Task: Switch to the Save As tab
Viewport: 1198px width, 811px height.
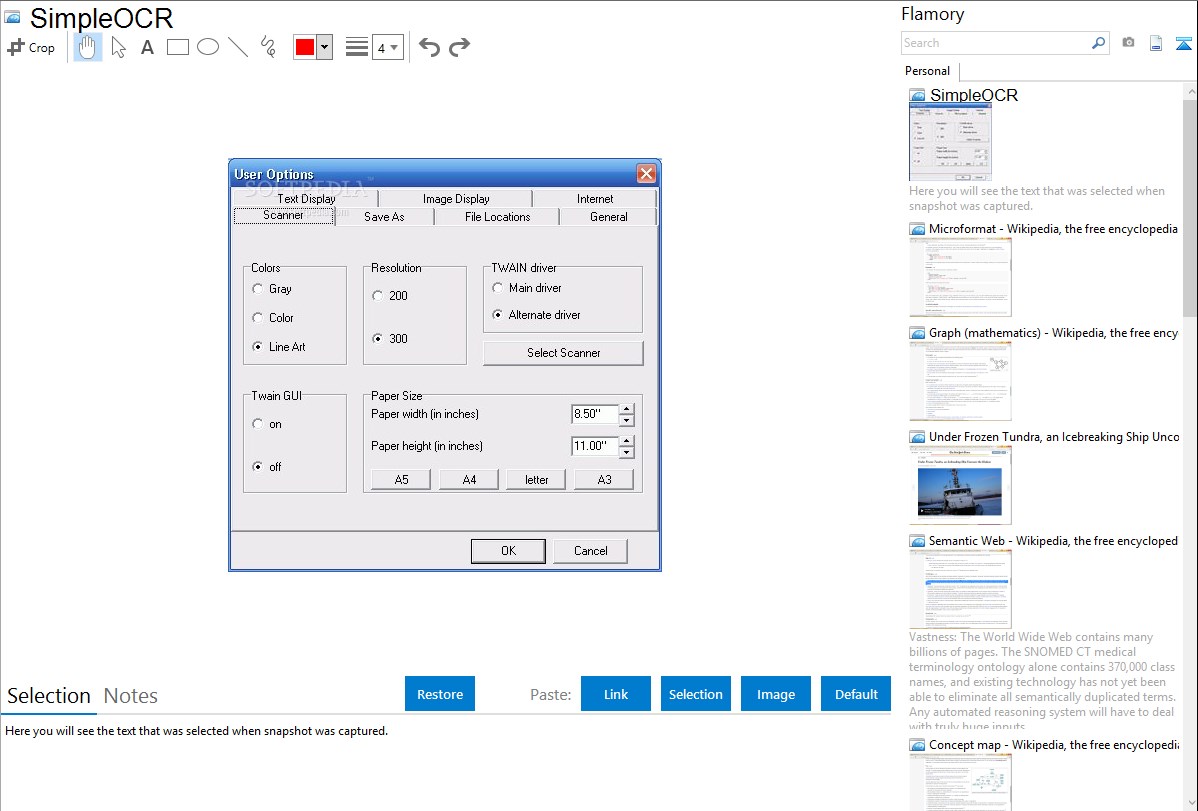Action: tap(384, 216)
